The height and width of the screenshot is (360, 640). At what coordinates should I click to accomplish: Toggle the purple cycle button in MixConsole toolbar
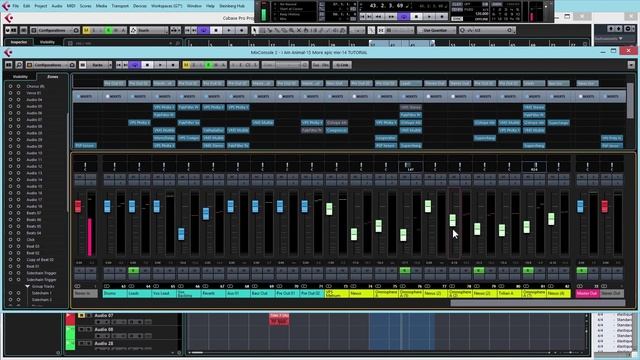134,65
